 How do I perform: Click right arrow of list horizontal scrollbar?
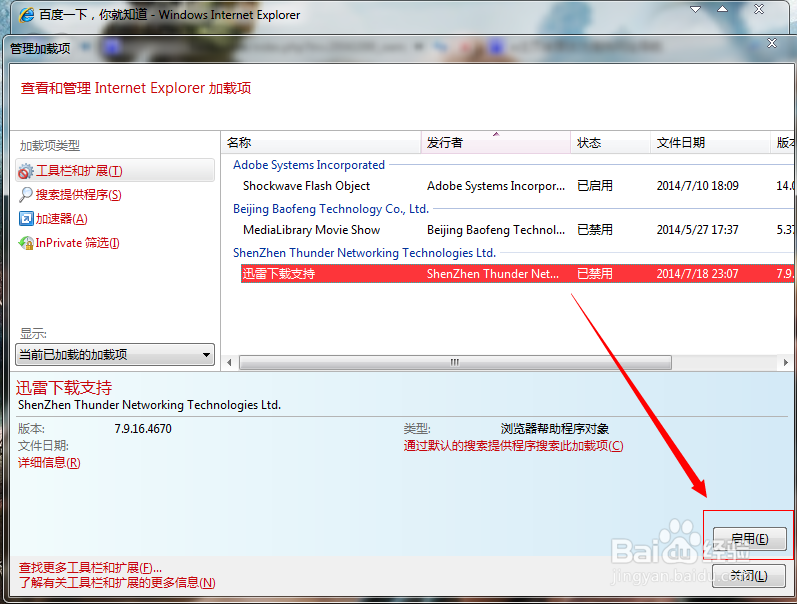pyautogui.click(x=786, y=363)
